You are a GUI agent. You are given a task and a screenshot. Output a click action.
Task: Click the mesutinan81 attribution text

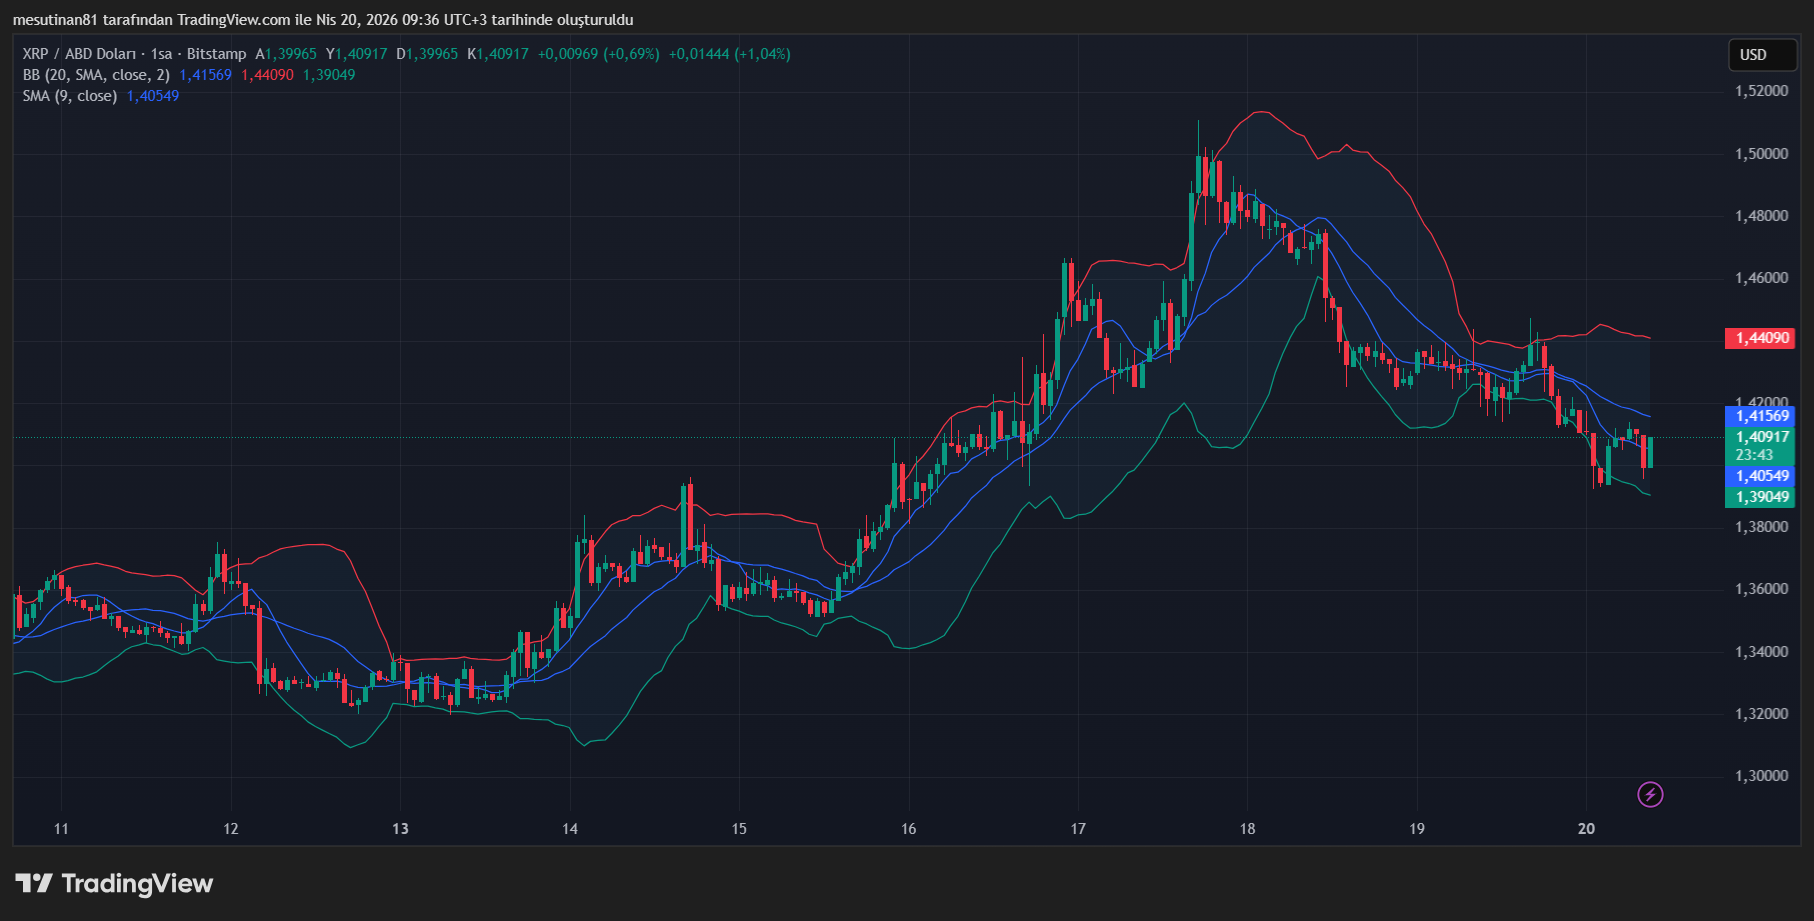point(58,18)
